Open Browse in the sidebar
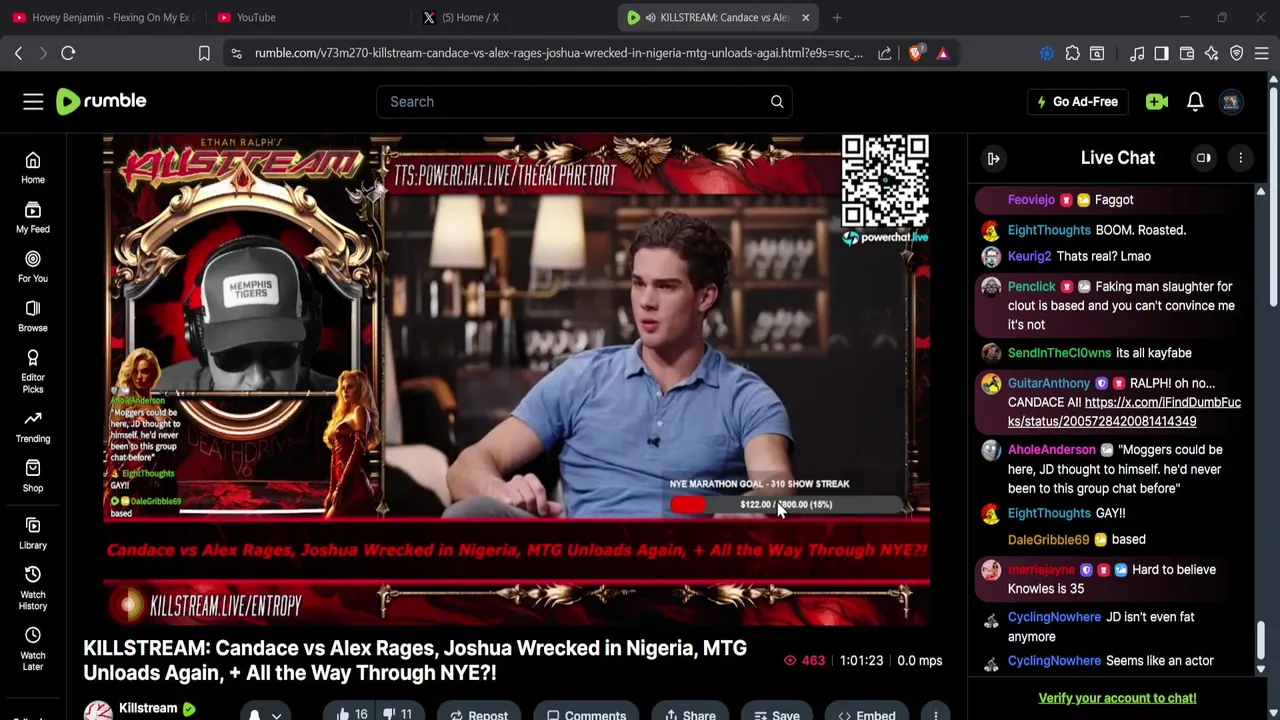The width and height of the screenshot is (1280, 720). (x=33, y=316)
